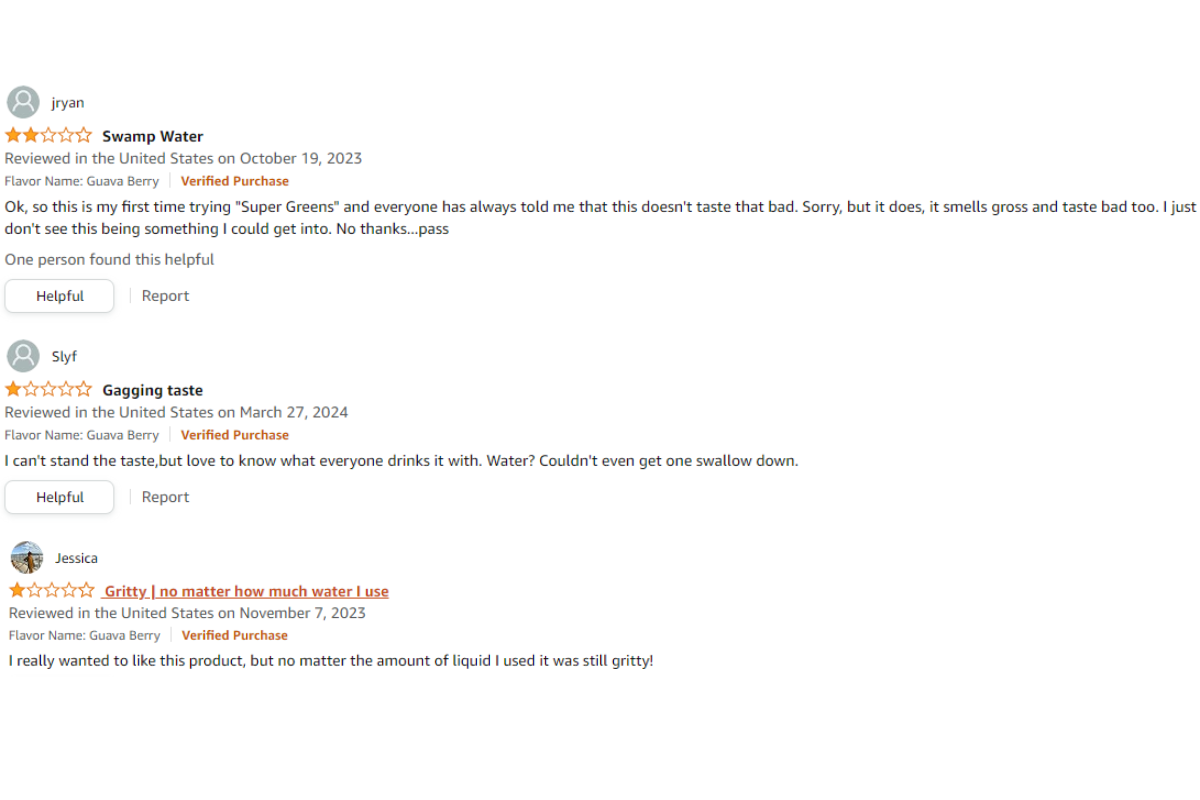Click the Jessica username
Viewport: 1200px width, 800px height.
[x=76, y=558]
